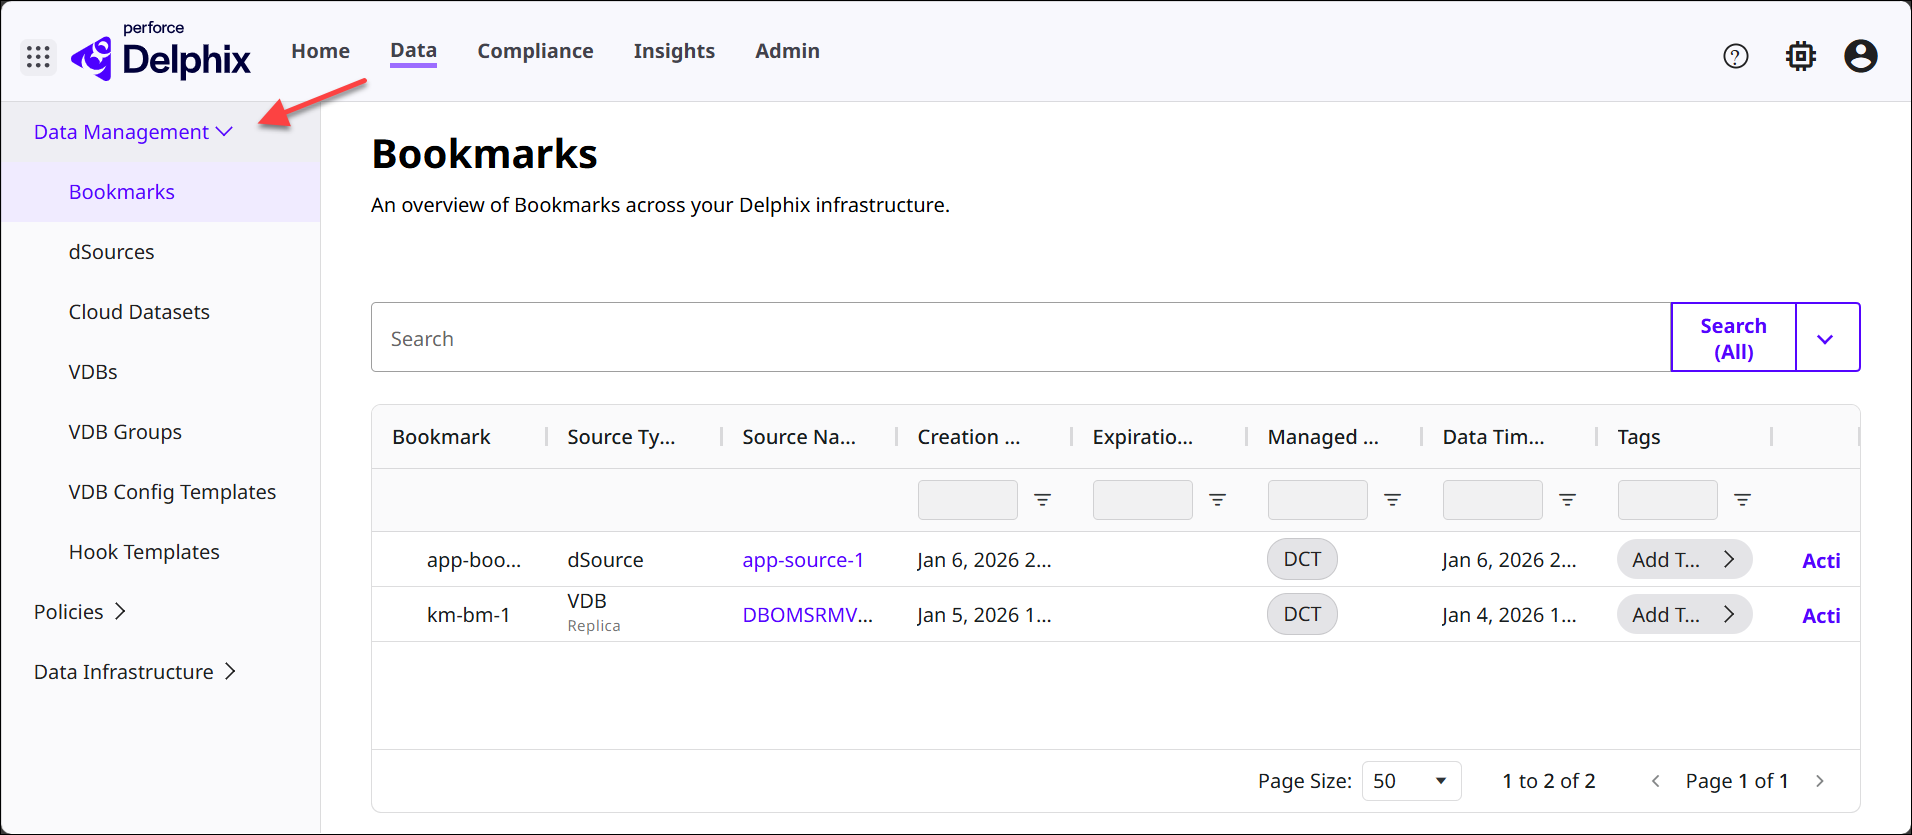Collapse the Data Management sidebar section
Screen dimensions: 1912x835
pos(132,132)
